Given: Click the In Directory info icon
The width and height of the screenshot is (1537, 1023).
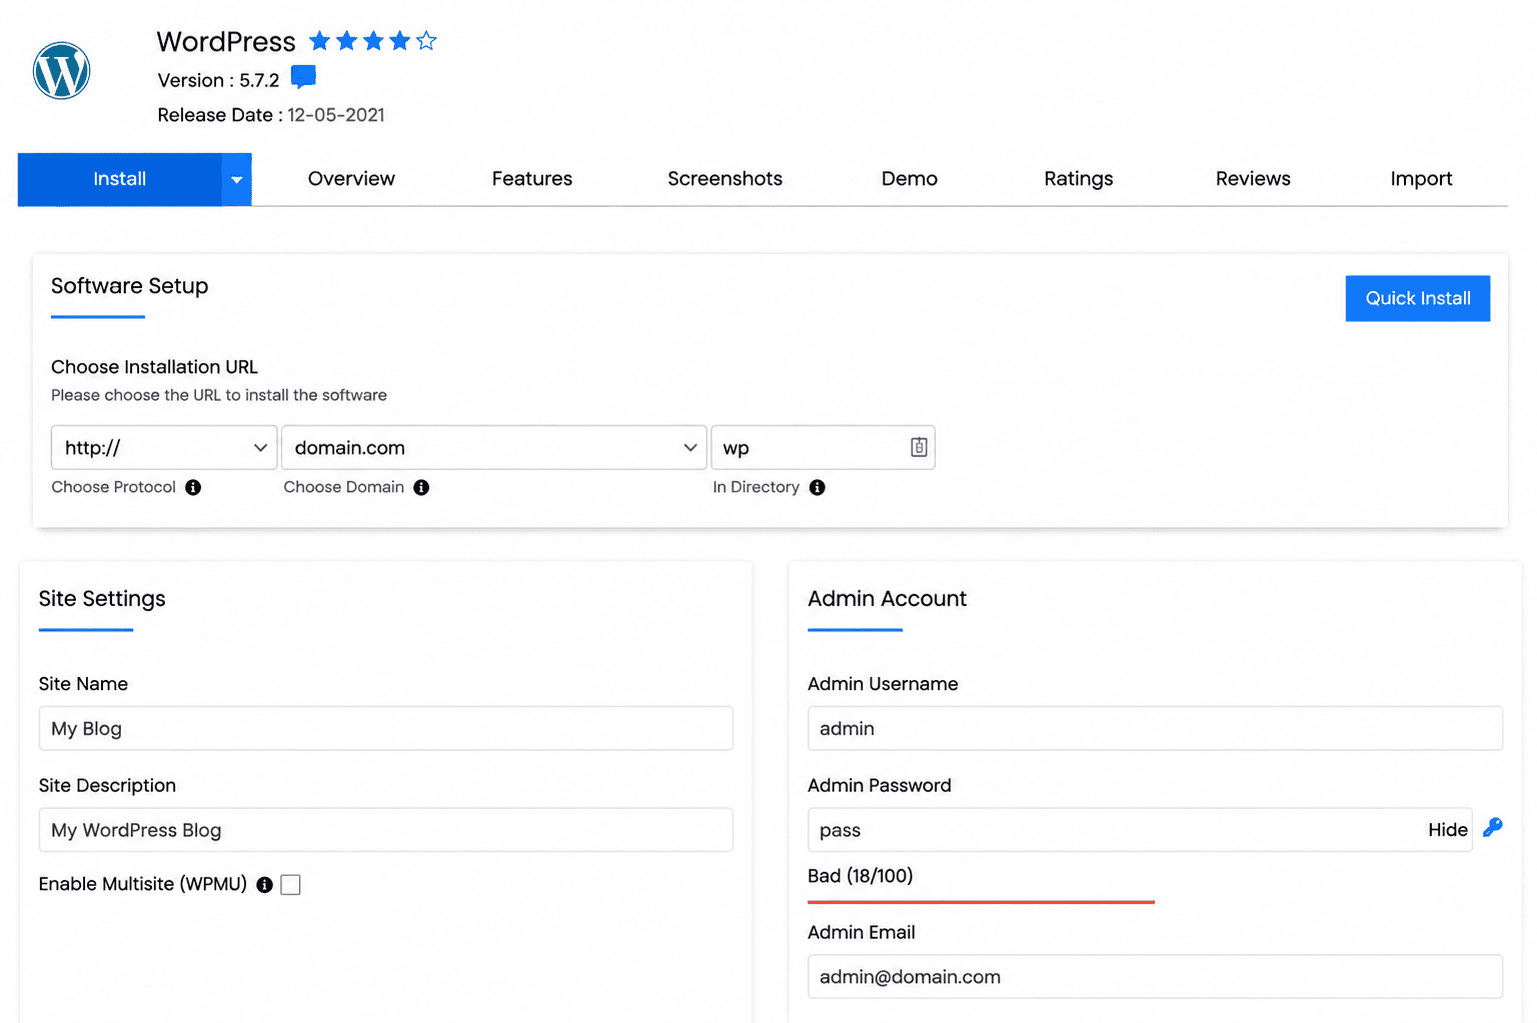Looking at the screenshot, I should coord(817,487).
